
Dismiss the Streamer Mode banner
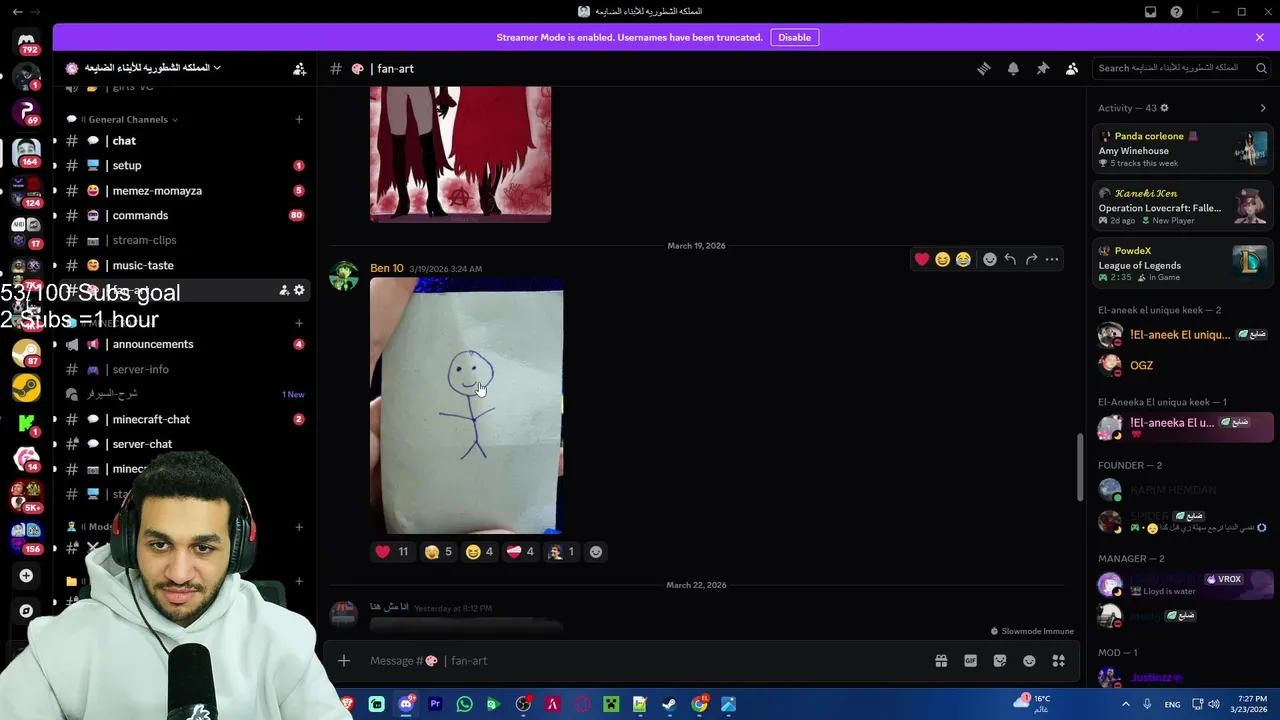pos(1260,37)
